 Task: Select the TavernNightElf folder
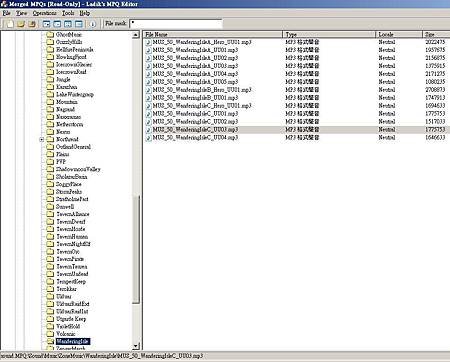coord(73,244)
